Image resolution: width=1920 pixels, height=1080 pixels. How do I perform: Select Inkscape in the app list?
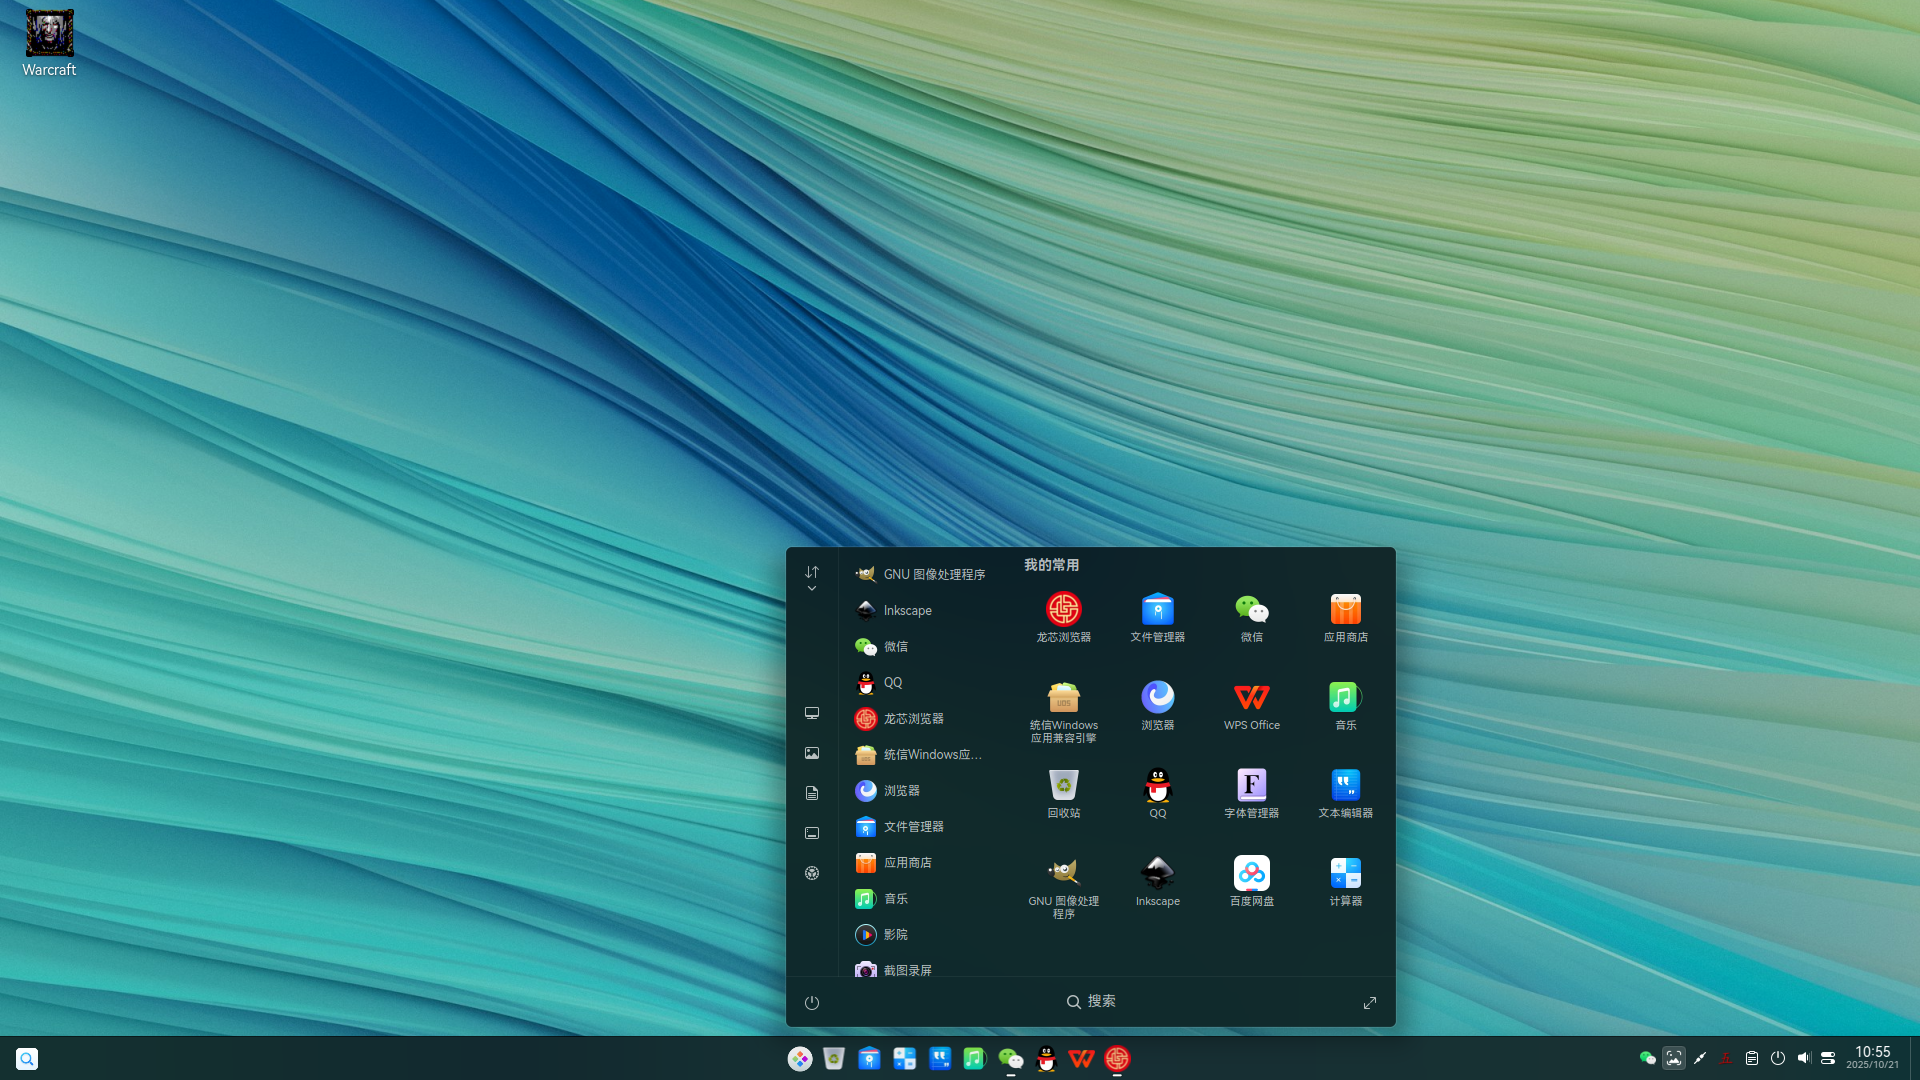[921, 610]
